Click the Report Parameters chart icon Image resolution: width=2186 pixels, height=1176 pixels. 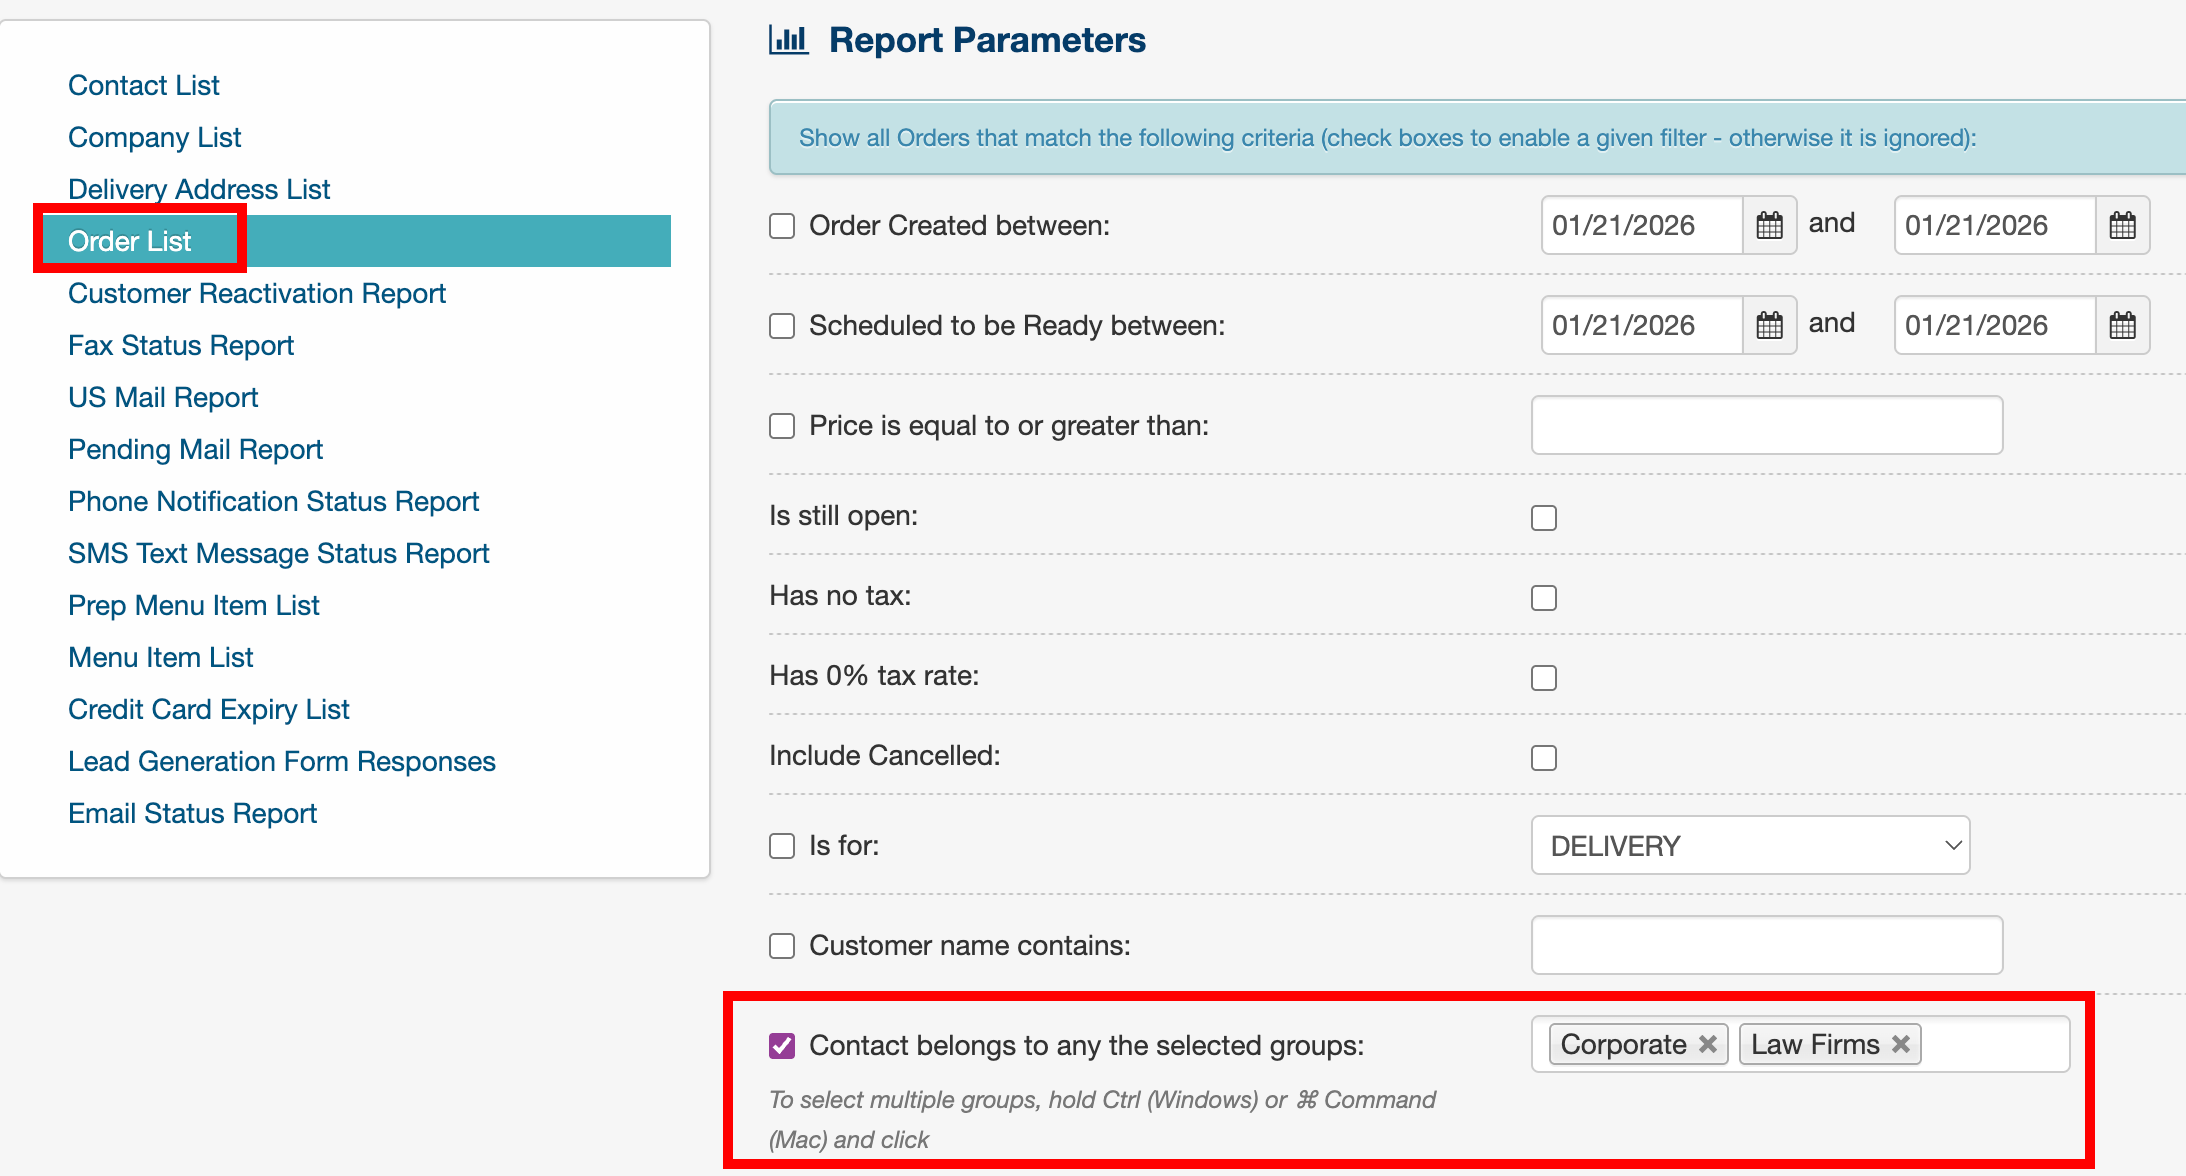click(x=788, y=40)
